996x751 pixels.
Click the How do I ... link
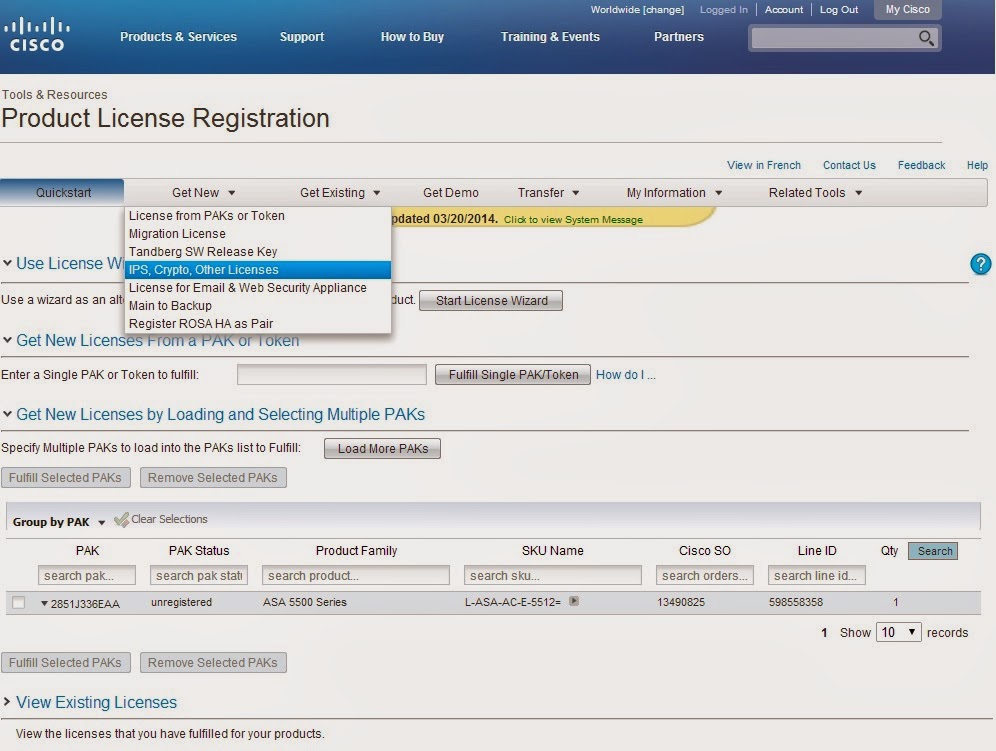626,375
